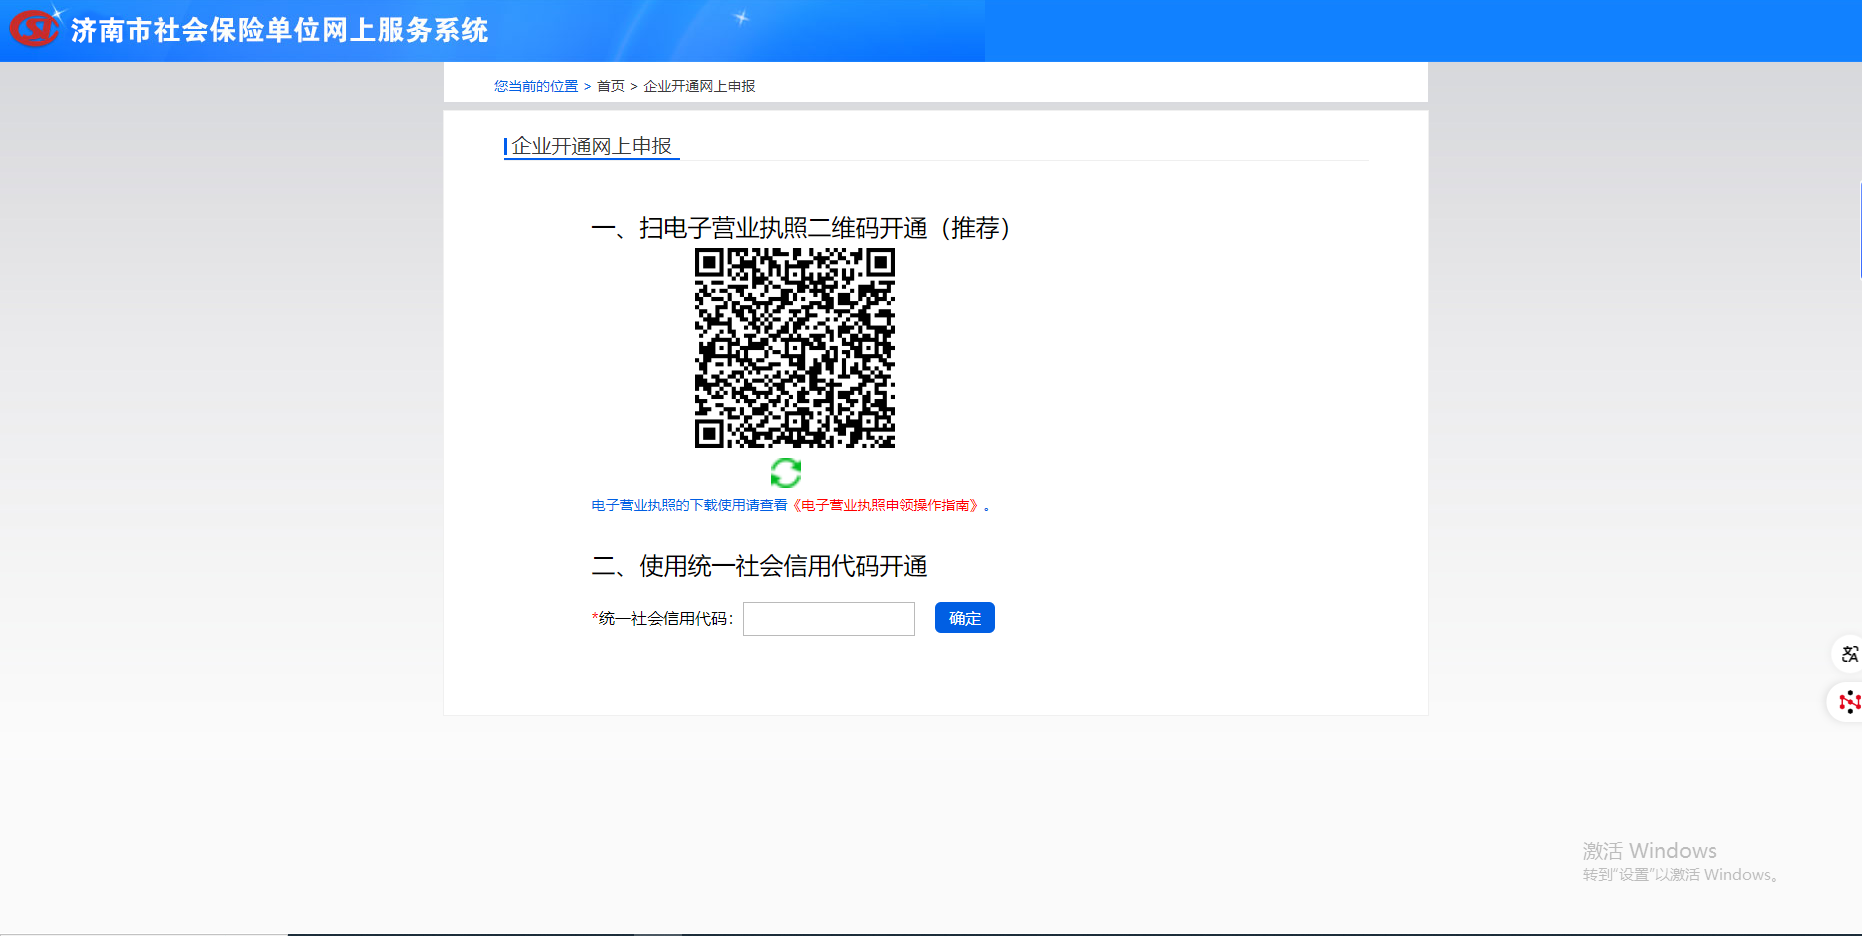This screenshot has height=936, width=1862.
Task: Focus the 统一社会信用代码 input field
Action: pos(829,619)
